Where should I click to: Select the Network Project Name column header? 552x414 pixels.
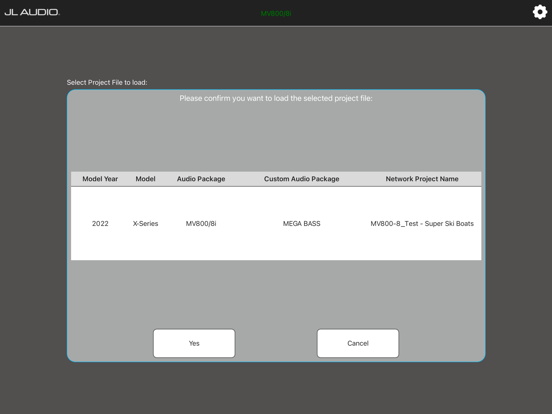tap(422, 179)
